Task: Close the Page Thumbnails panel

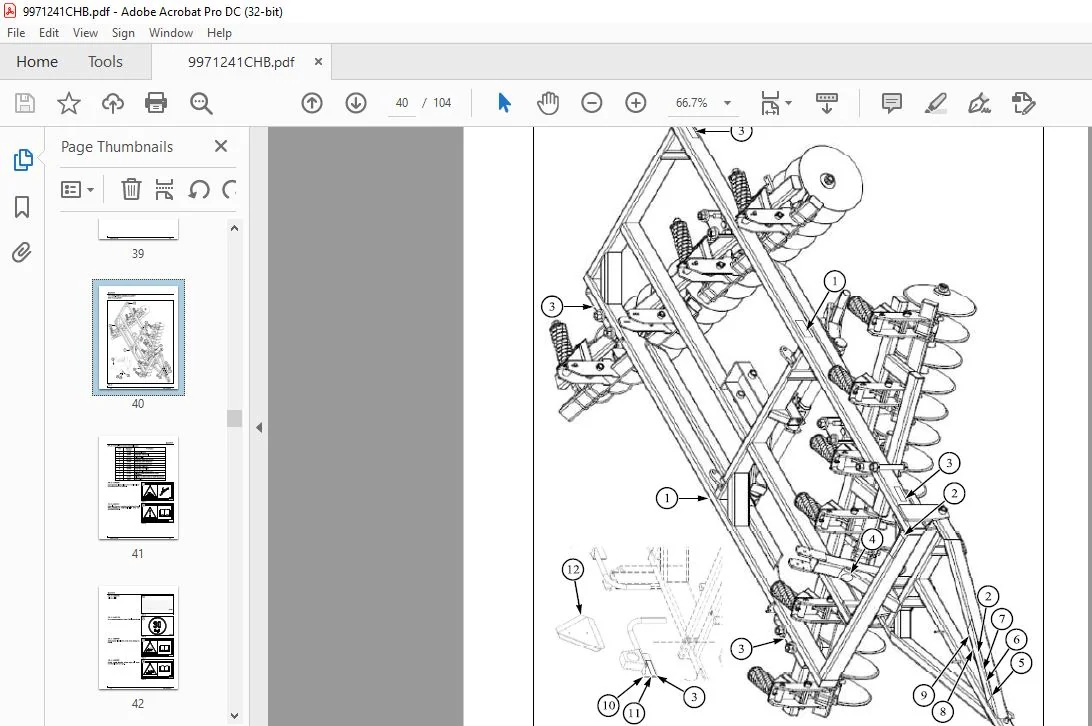Action: (x=221, y=146)
